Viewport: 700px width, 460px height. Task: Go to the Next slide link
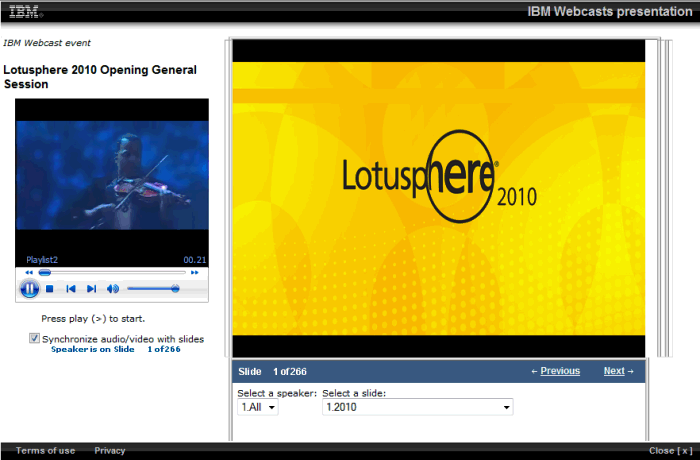(614, 371)
